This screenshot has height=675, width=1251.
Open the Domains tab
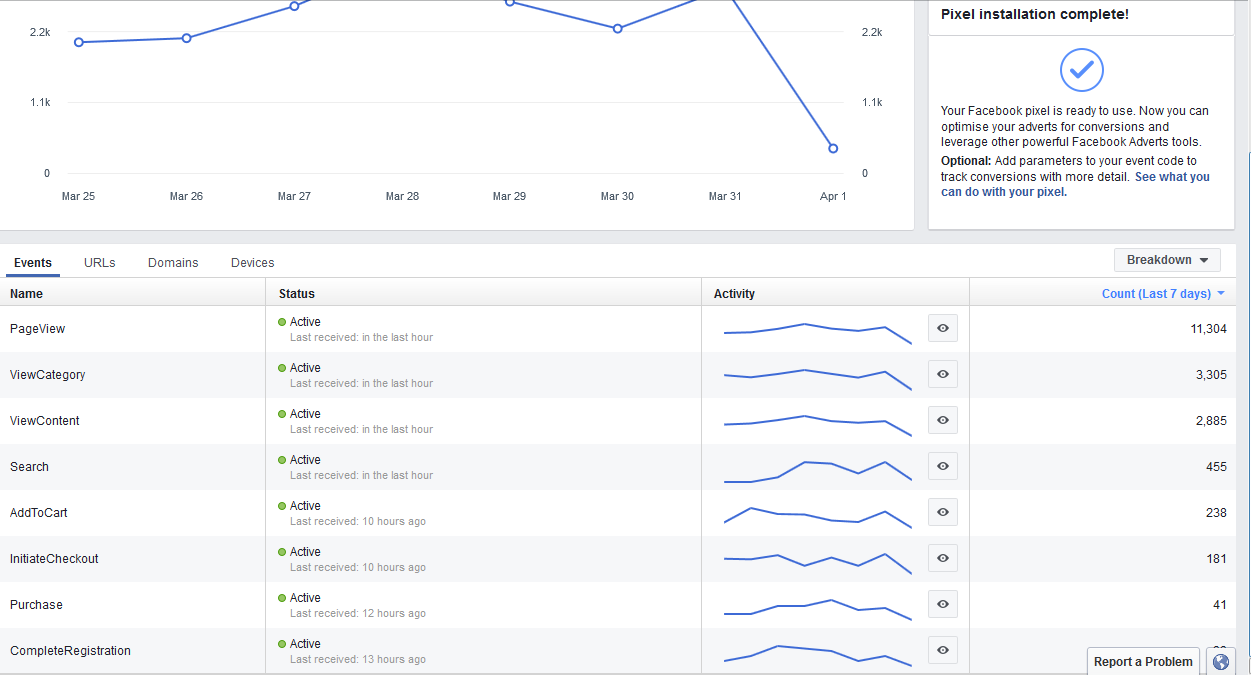pos(173,263)
